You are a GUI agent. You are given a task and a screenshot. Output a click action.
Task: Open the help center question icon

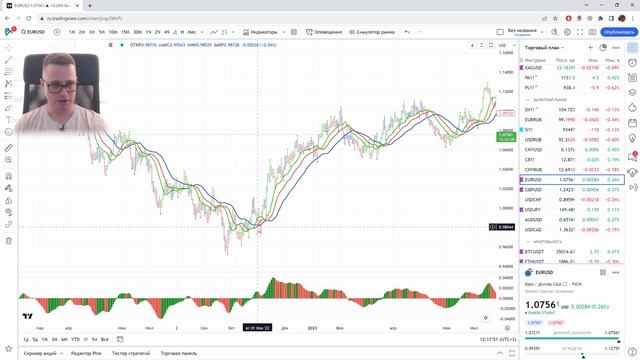(632, 351)
